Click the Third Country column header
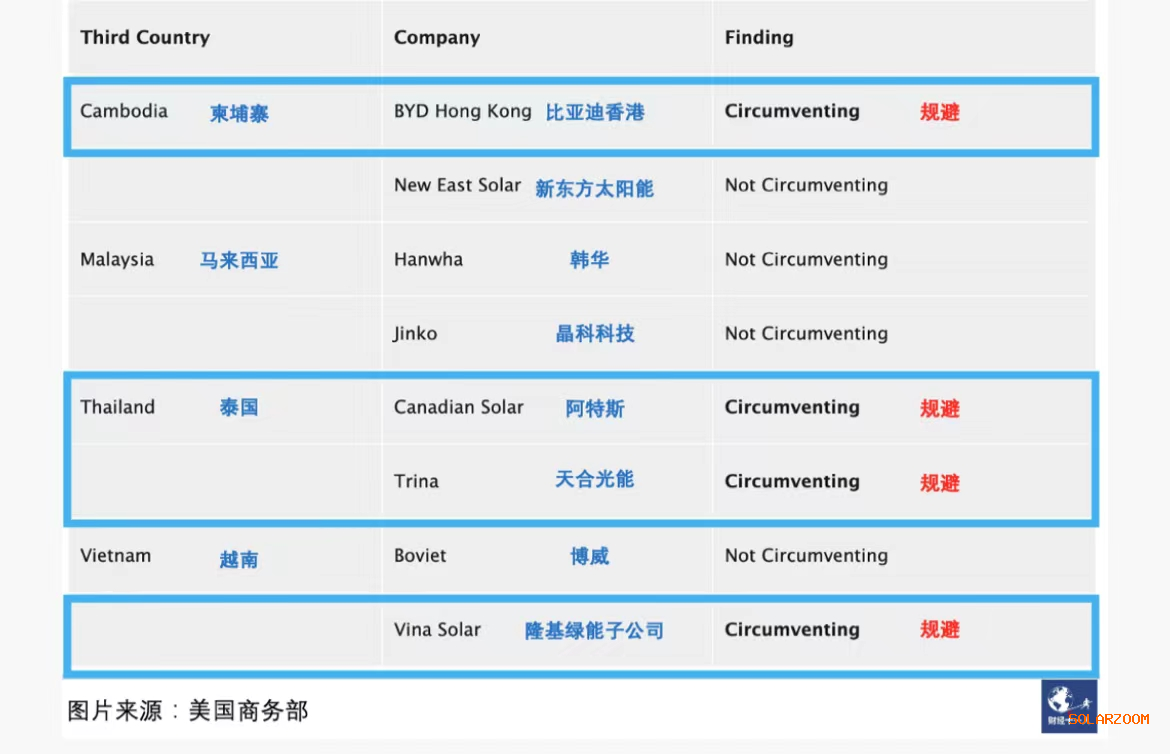 (x=145, y=38)
